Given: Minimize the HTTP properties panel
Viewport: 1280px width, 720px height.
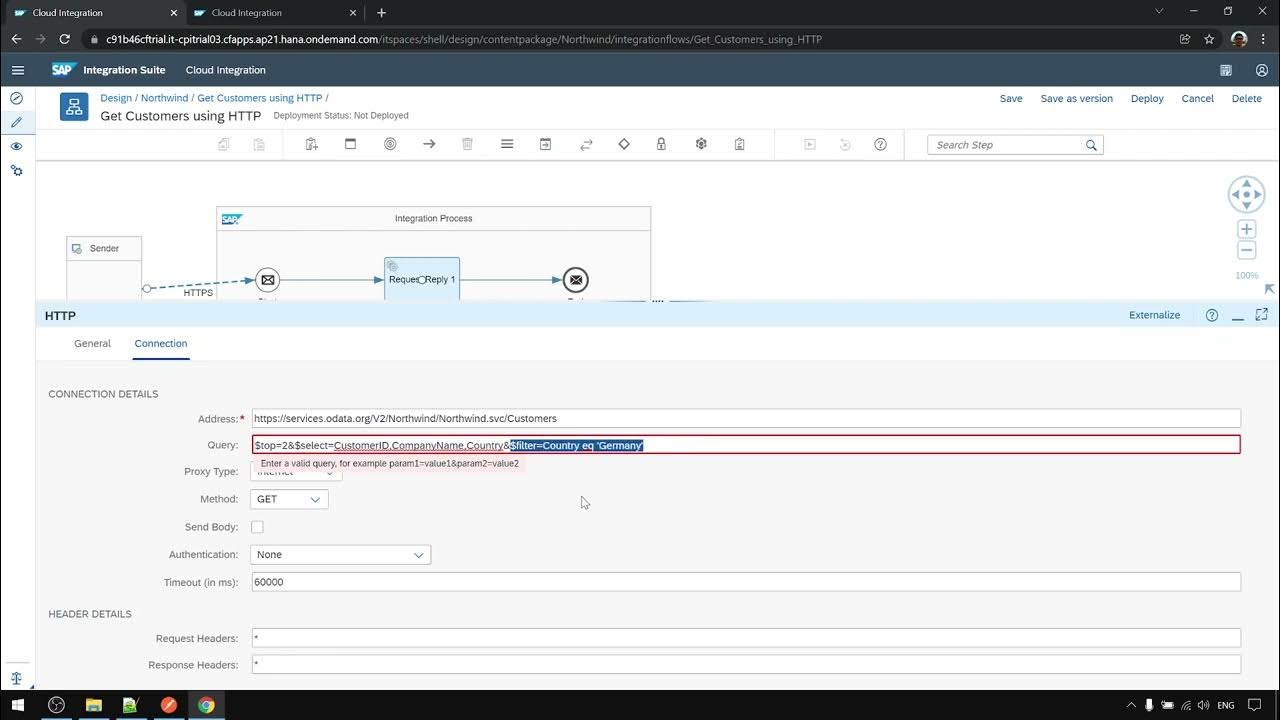Looking at the screenshot, I should [1238, 315].
